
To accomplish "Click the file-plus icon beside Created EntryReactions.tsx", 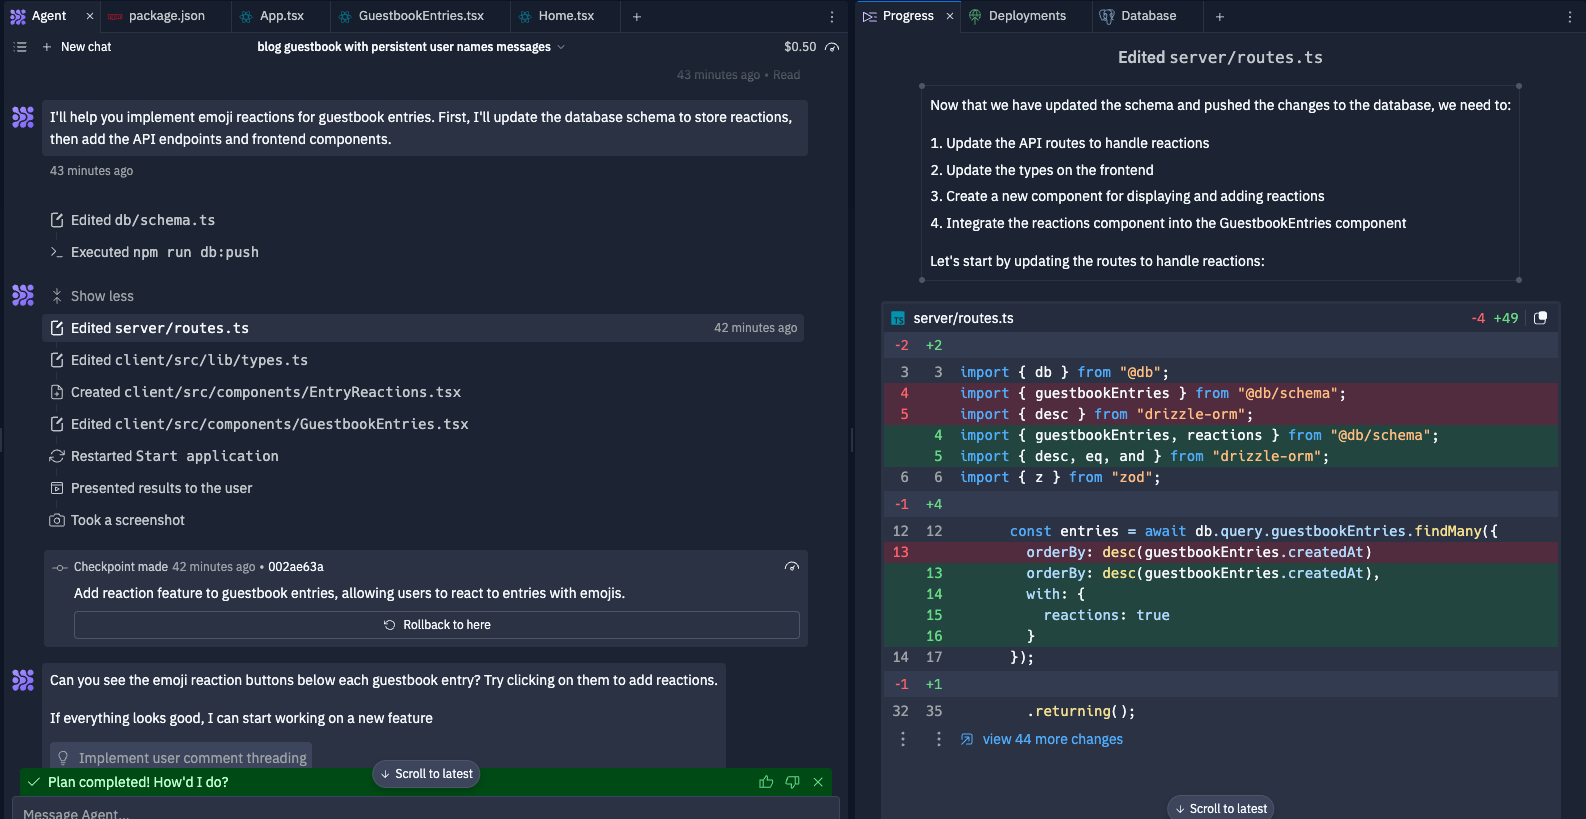I will click(x=57, y=392).
